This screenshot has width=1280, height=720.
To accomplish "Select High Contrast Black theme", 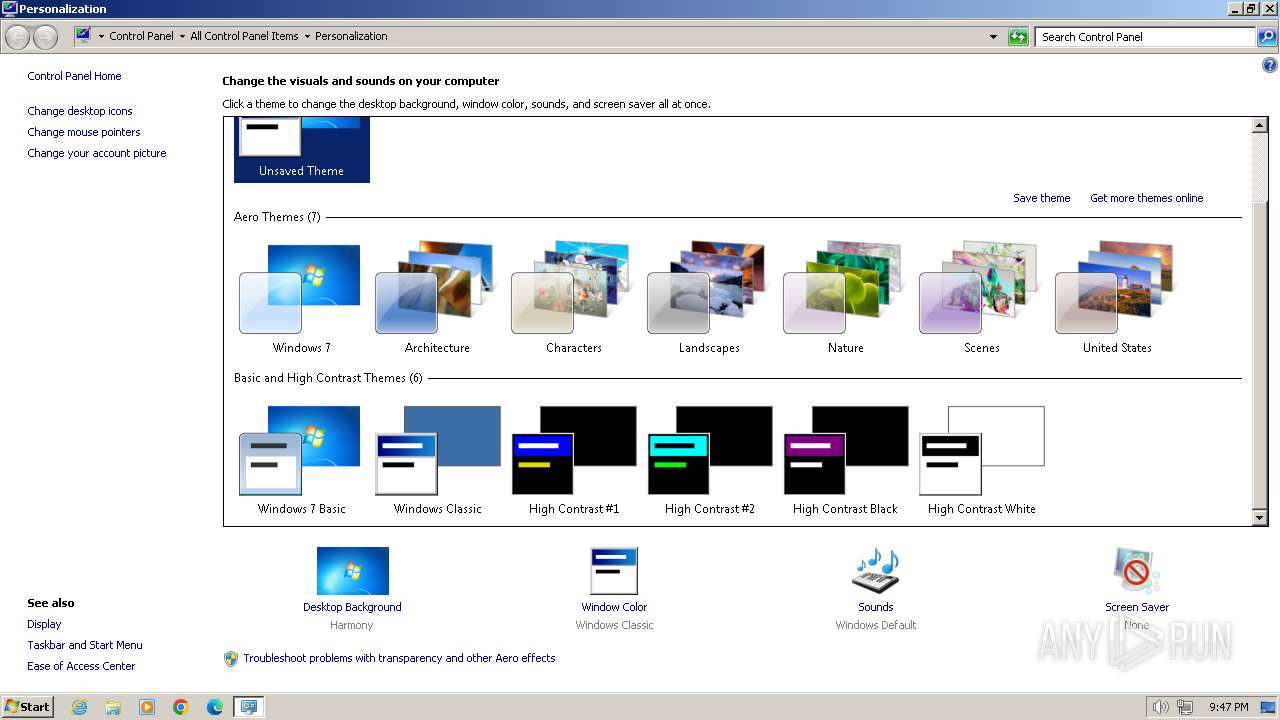I will [x=845, y=459].
